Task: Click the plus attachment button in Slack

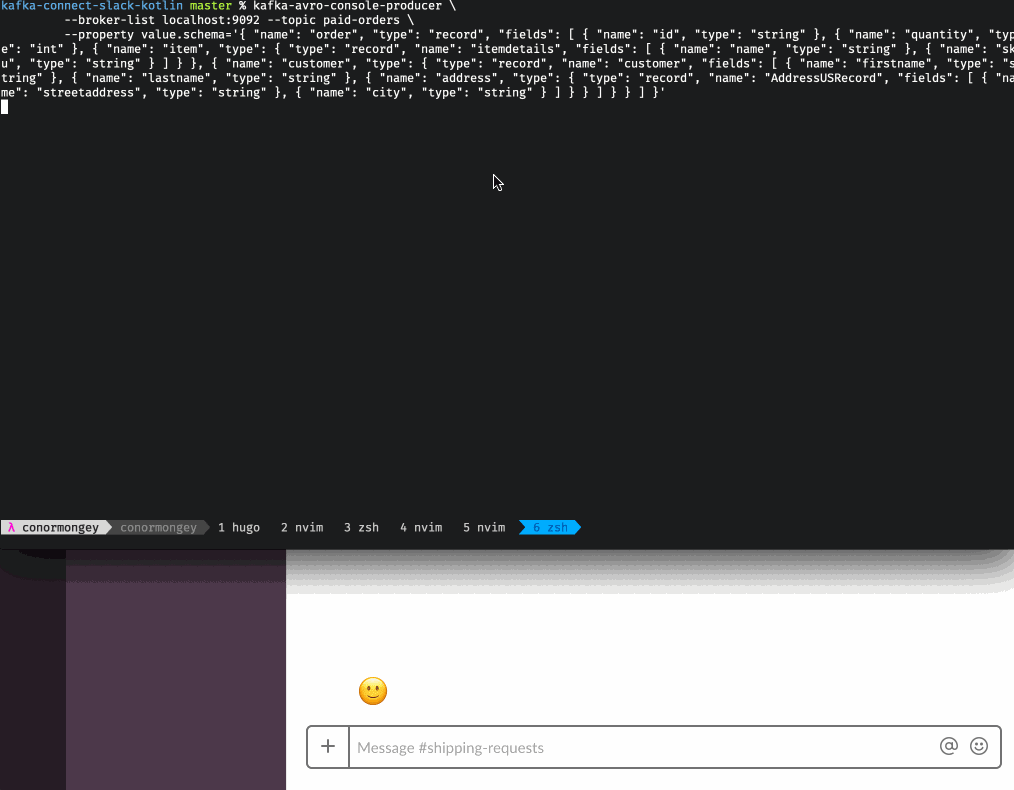Action: click(x=328, y=747)
